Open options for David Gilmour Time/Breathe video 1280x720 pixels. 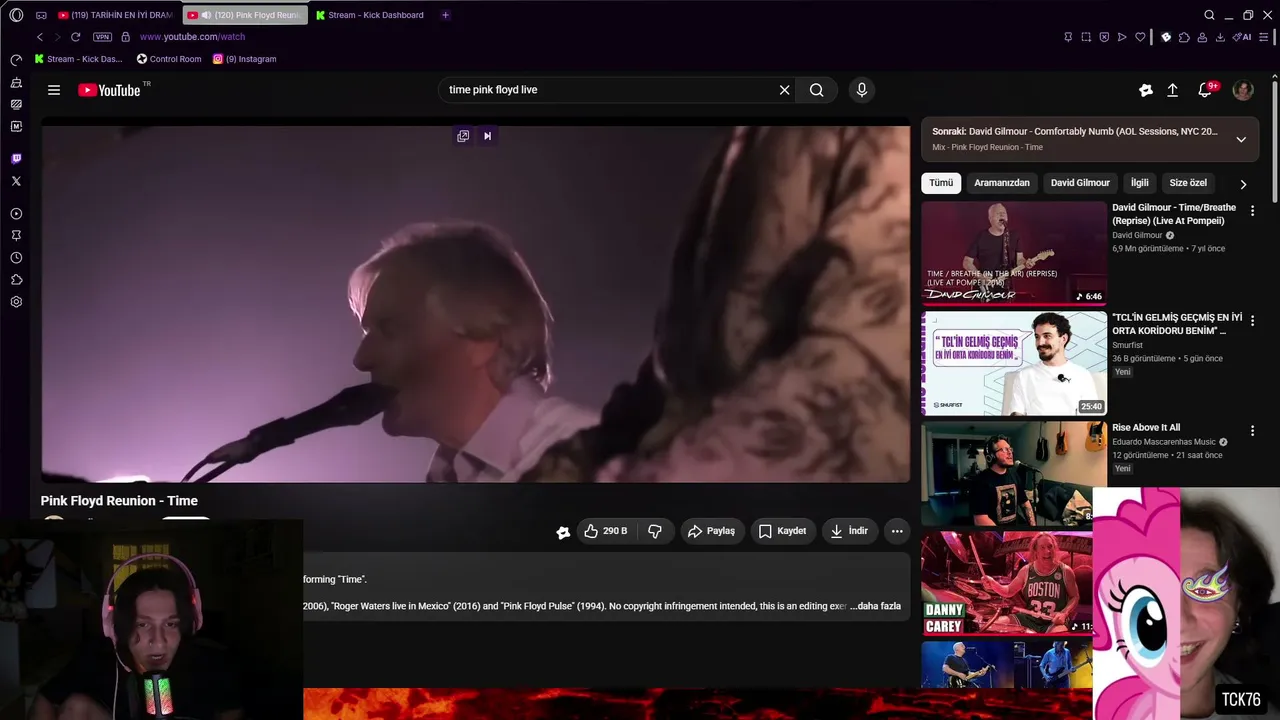click(1252, 211)
